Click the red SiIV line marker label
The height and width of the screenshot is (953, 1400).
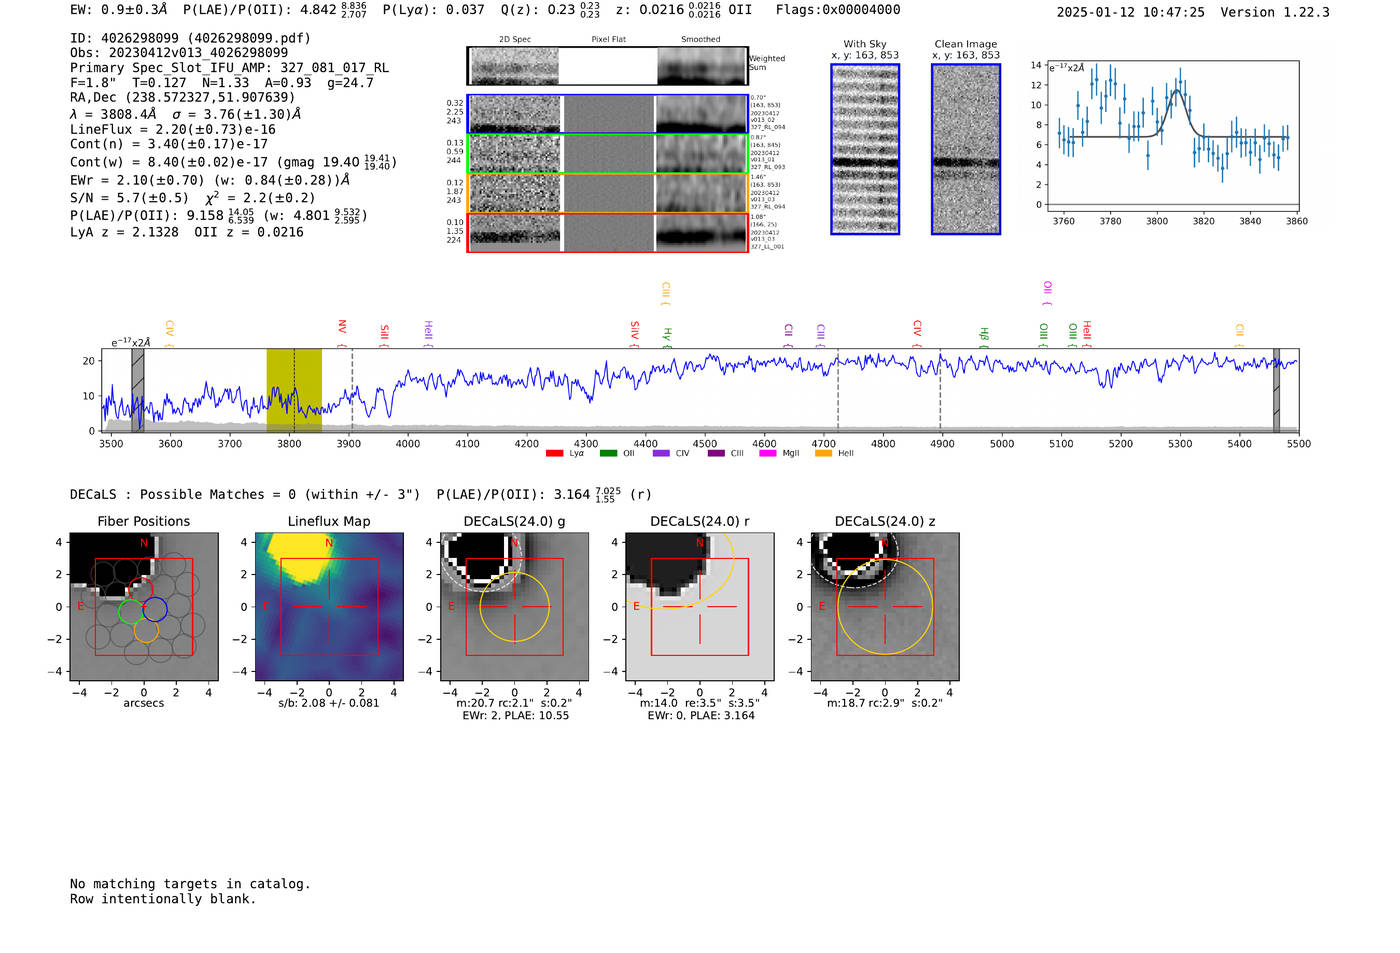point(635,331)
